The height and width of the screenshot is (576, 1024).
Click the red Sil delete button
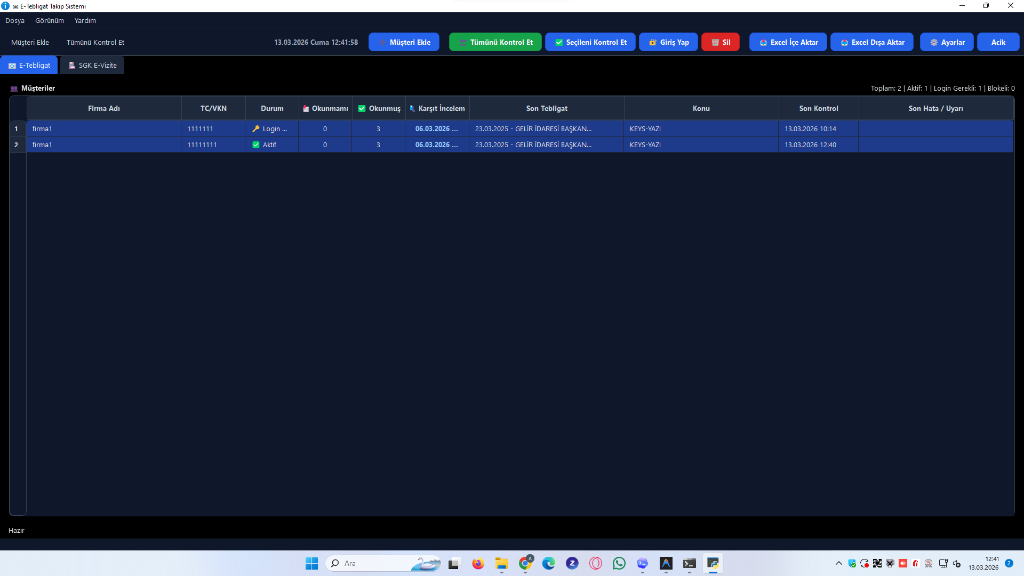(x=721, y=43)
